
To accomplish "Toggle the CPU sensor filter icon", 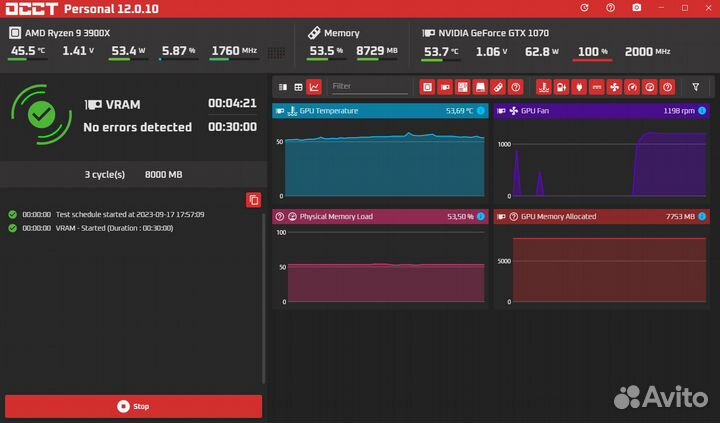I will [427, 87].
